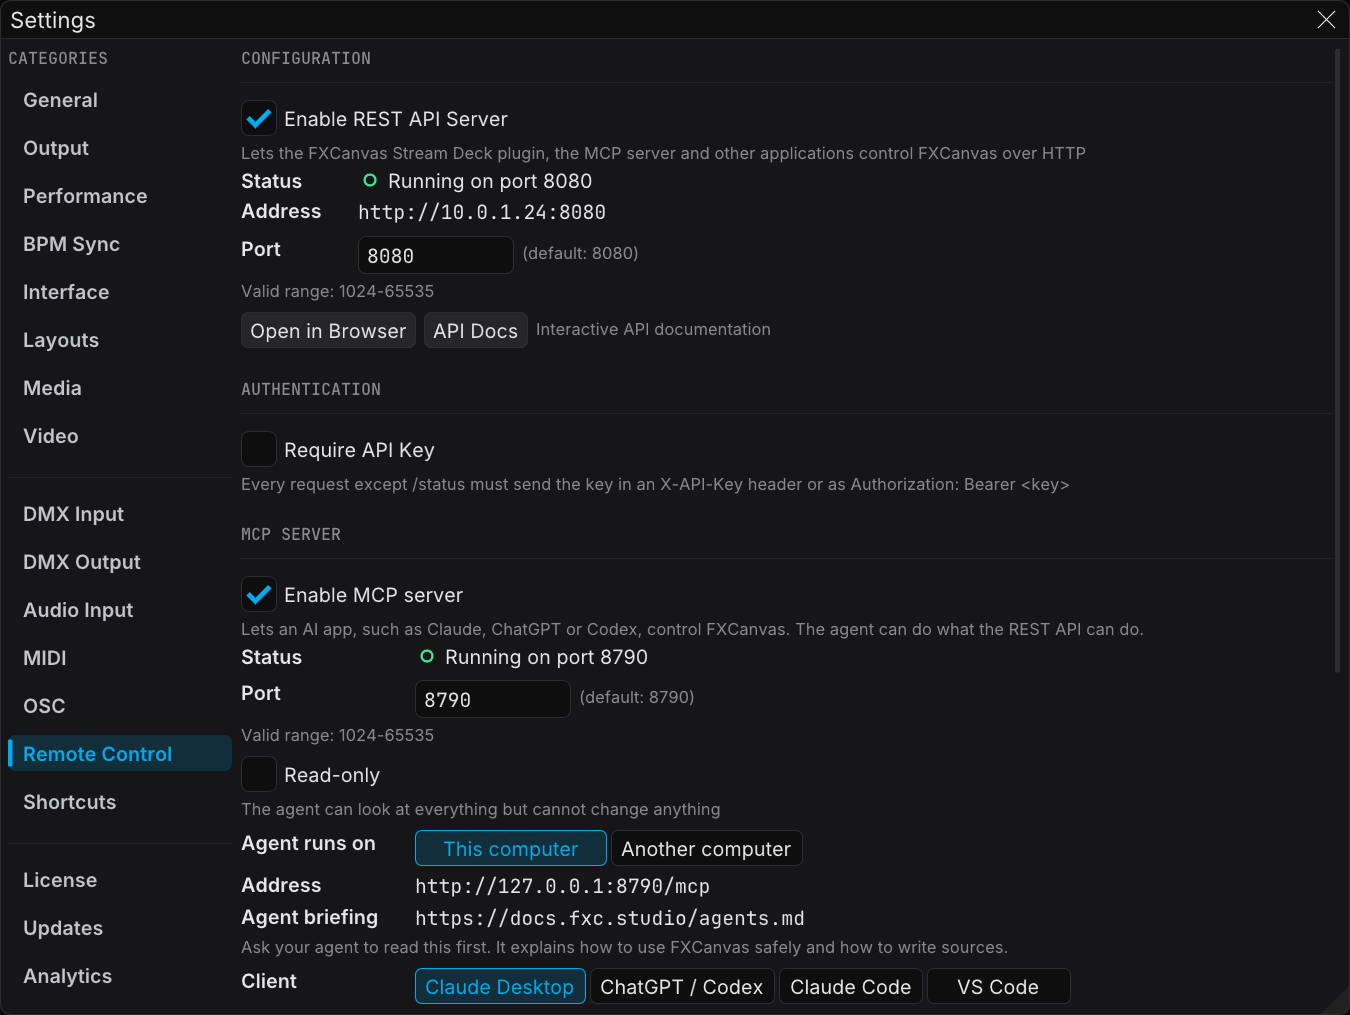Choose Claude Desktop as client
This screenshot has width=1350, height=1015.
tap(500, 987)
